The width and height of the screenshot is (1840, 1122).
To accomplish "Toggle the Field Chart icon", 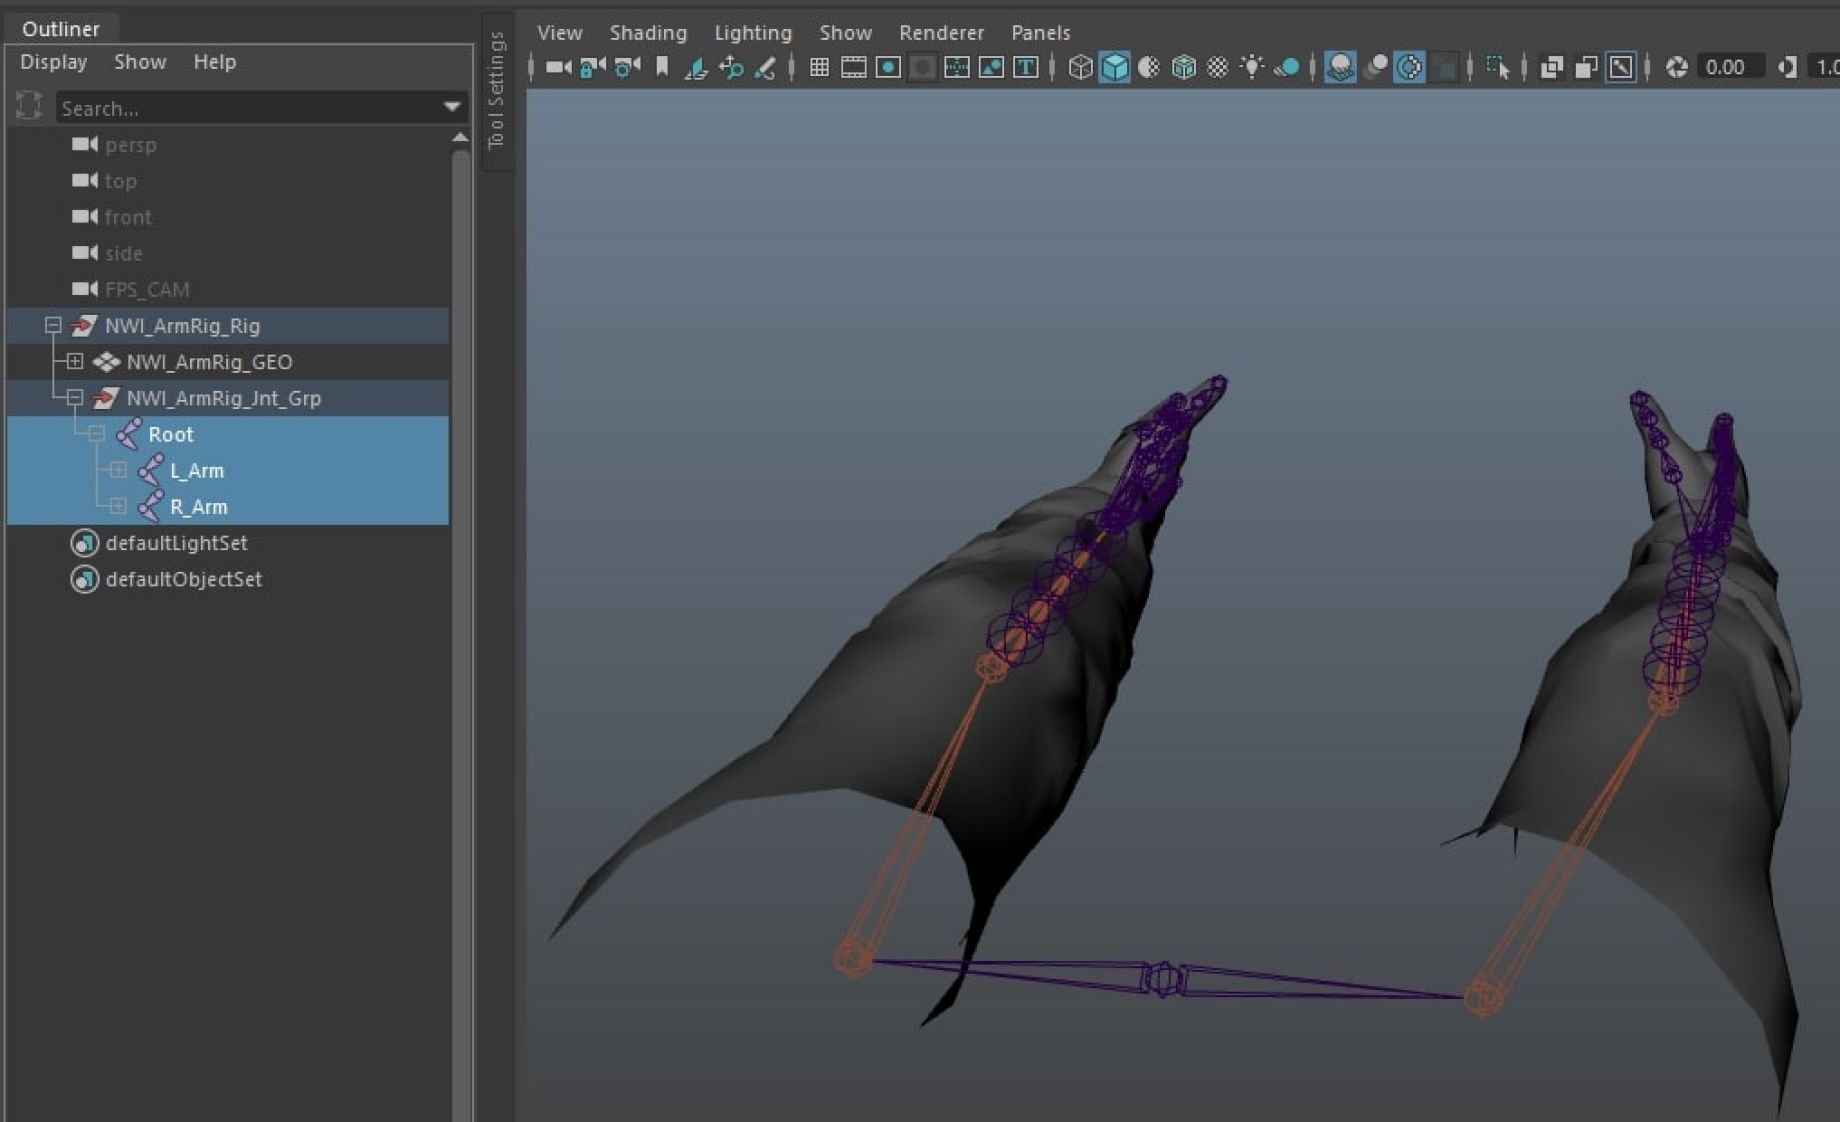I will tap(957, 67).
